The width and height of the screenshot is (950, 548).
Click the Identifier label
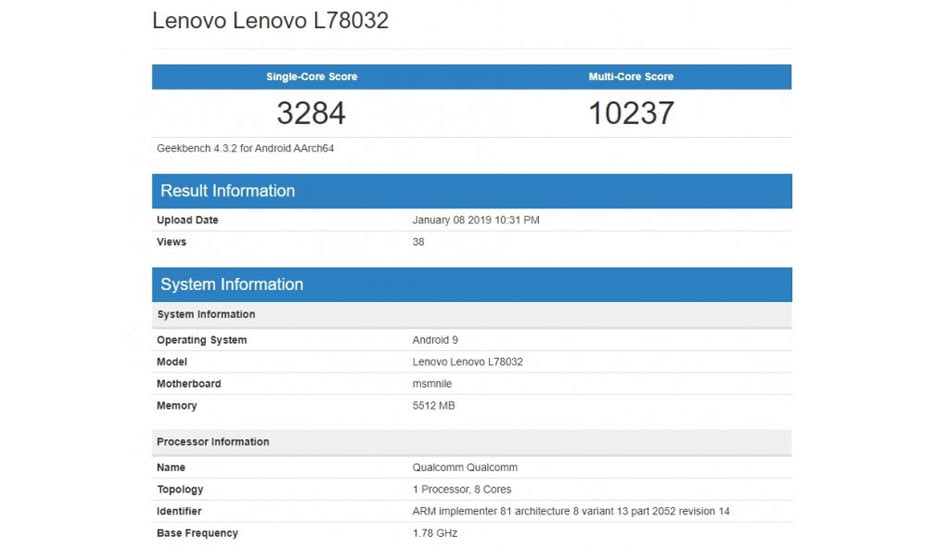click(179, 511)
